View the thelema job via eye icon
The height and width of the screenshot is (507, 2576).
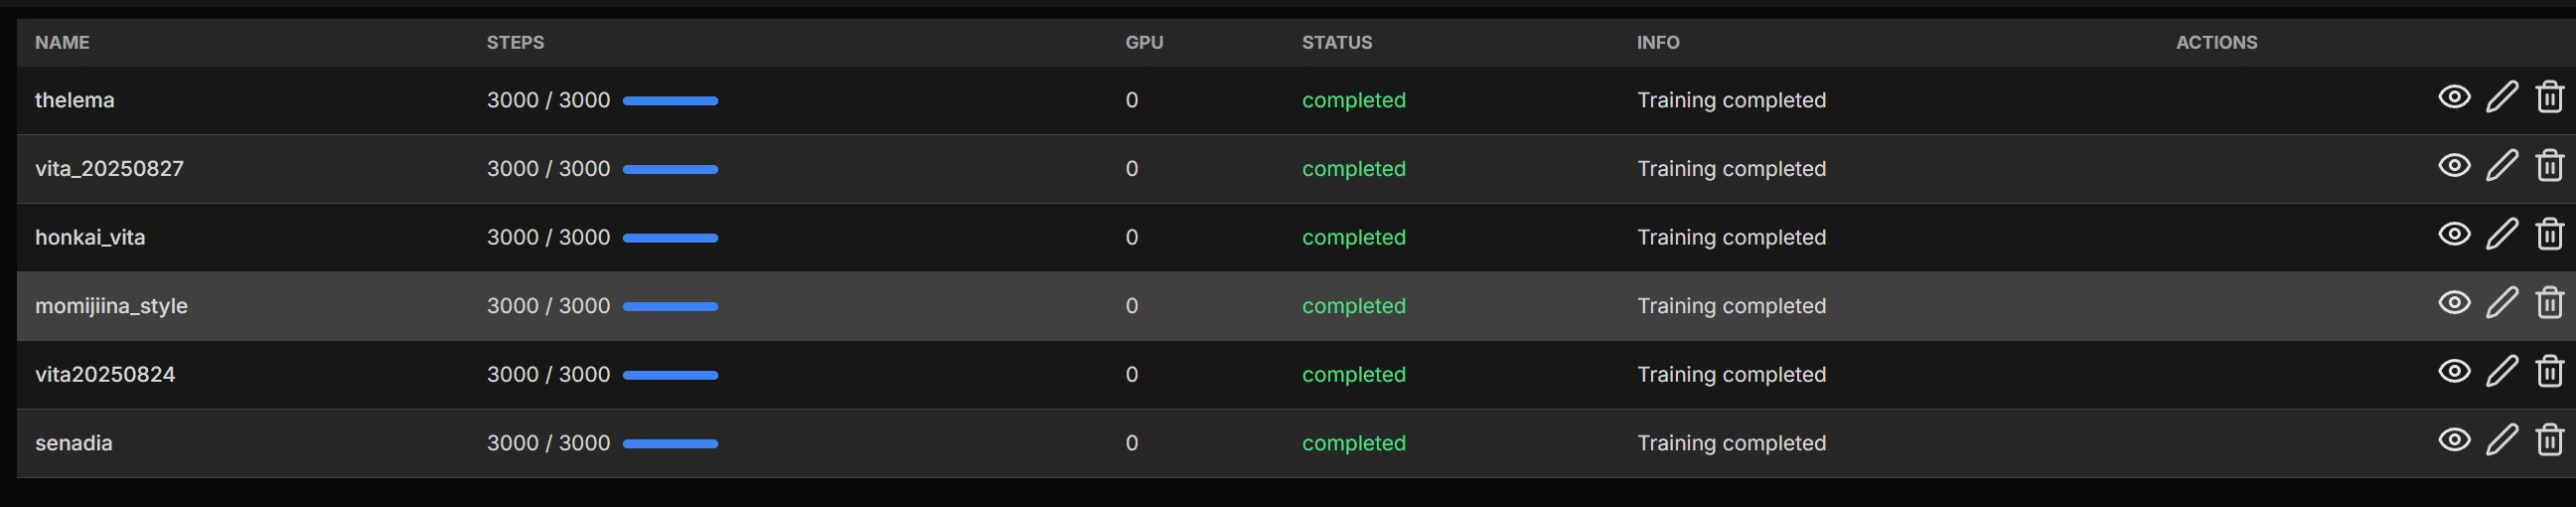click(x=2454, y=97)
